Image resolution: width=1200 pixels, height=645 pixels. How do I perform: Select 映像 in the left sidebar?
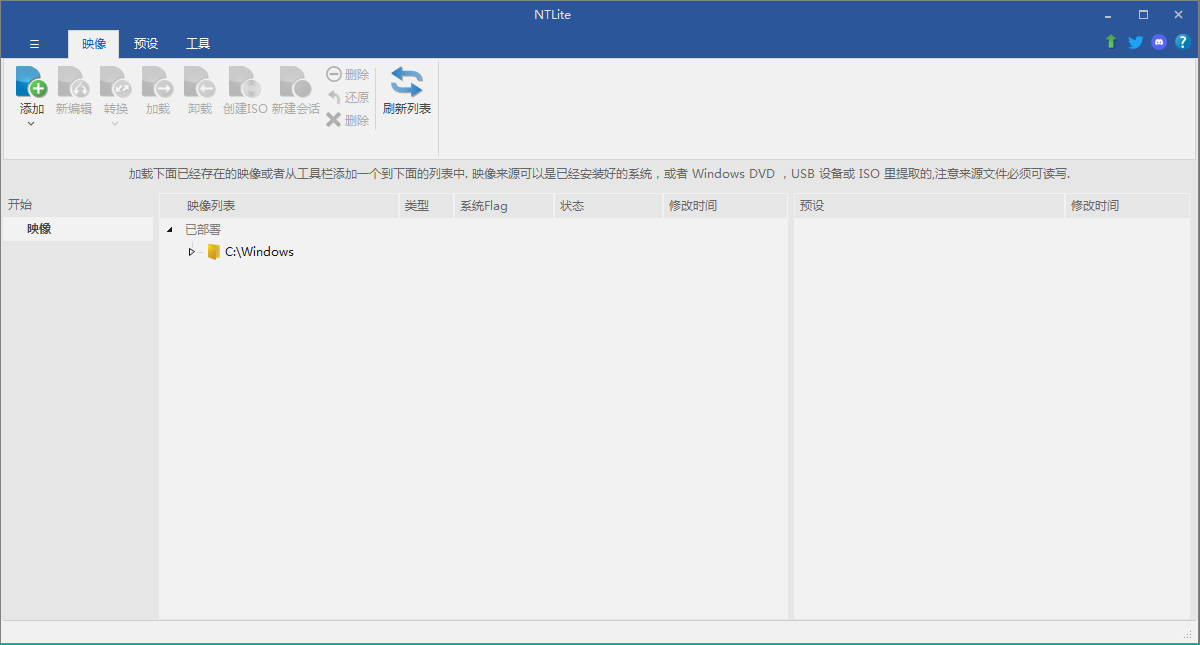click(40, 229)
